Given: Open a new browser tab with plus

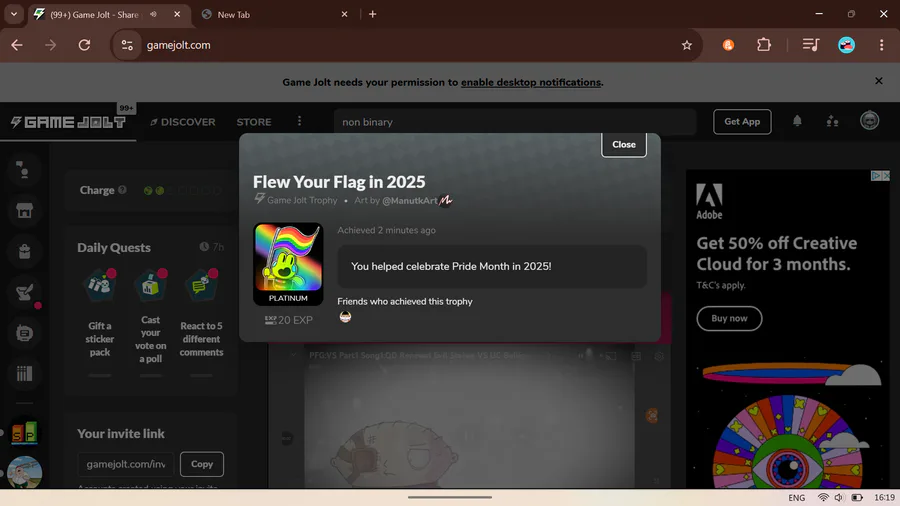Looking at the screenshot, I should click(x=373, y=14).
